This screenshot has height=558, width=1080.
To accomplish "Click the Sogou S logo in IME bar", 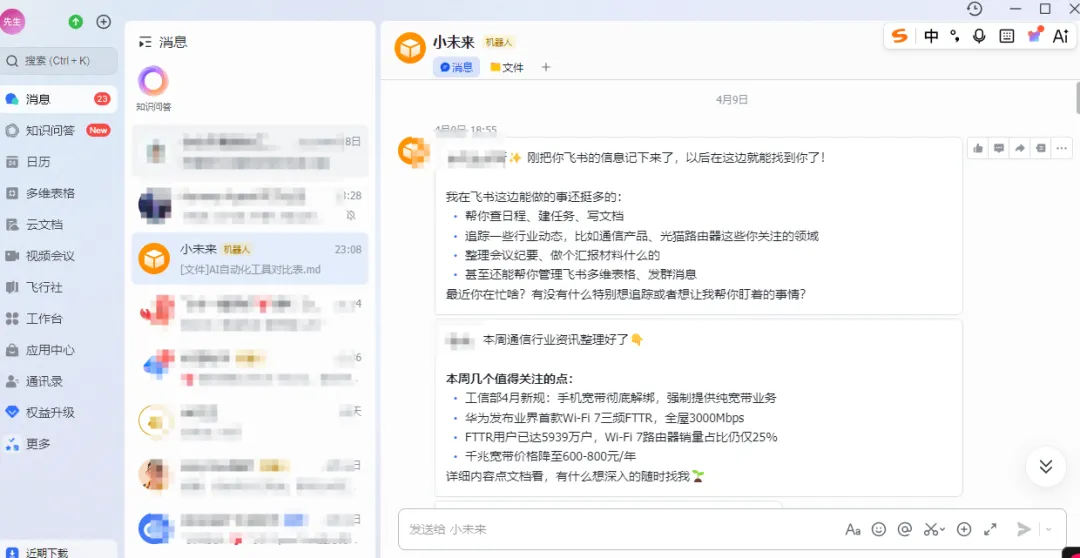I will [900, 37].
